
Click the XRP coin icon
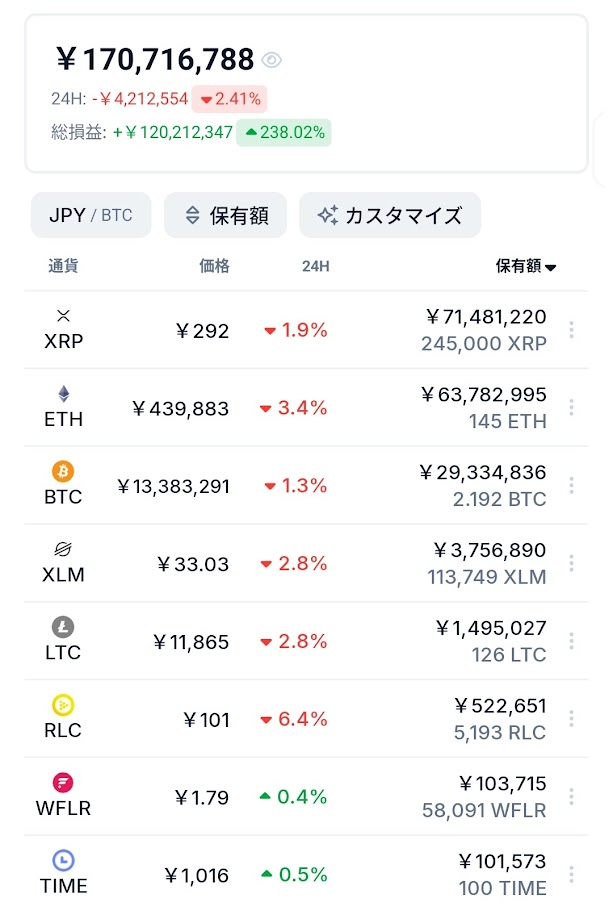coord(64,316)
